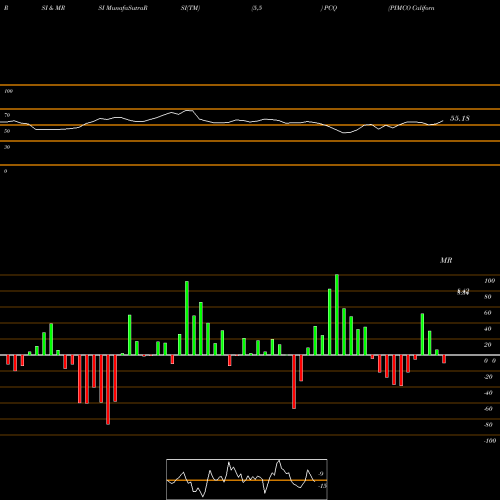This screenshot has height=500, width=500.
Task: Click MR axis label 60
Action: tap(488, 313)
